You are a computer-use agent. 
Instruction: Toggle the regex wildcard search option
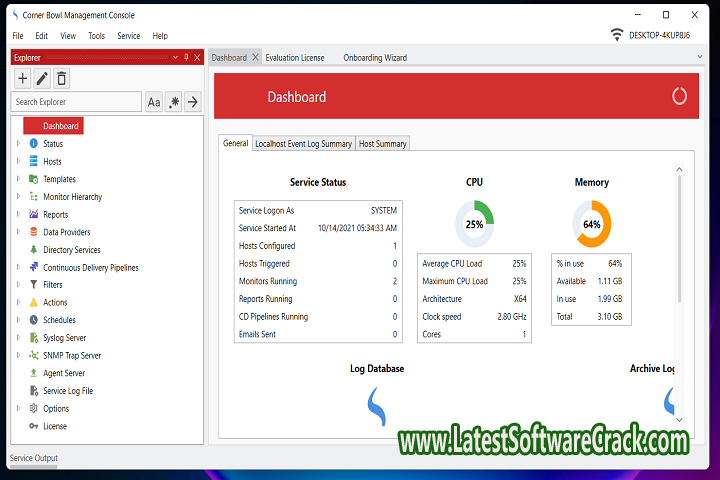click(173, 102)
